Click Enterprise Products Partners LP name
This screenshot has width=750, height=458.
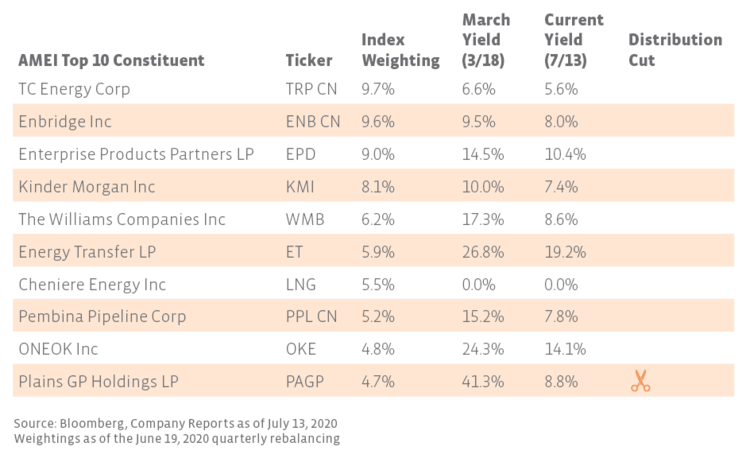coord(138,154)
